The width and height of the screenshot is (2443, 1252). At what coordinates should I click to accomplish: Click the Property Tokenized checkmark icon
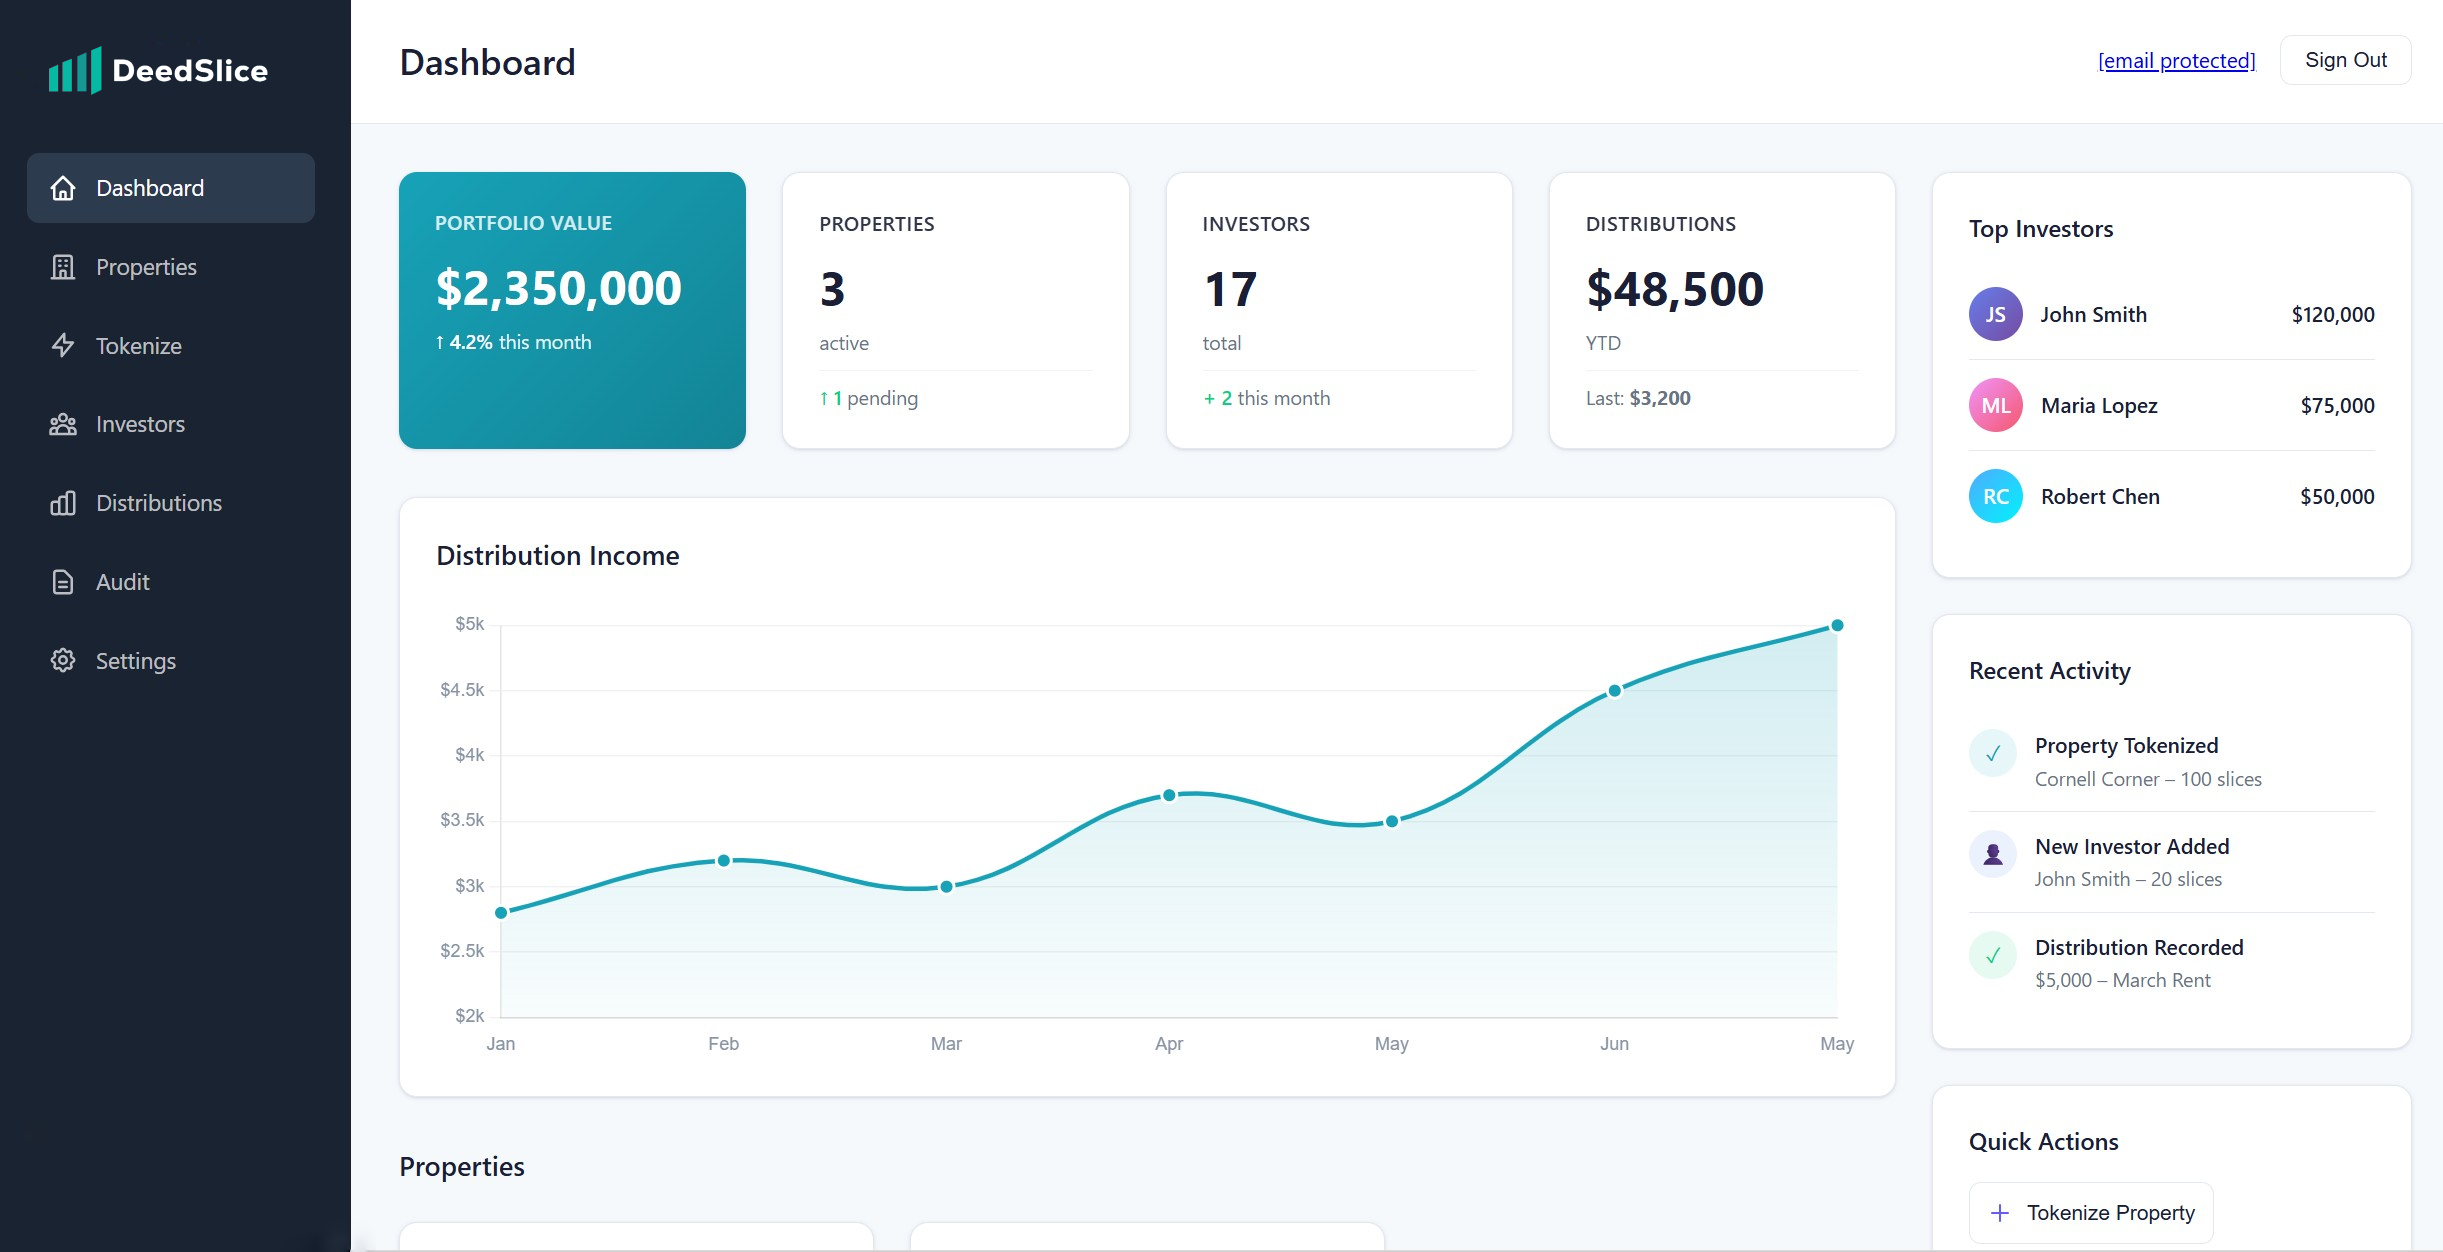pos(1994,754)
